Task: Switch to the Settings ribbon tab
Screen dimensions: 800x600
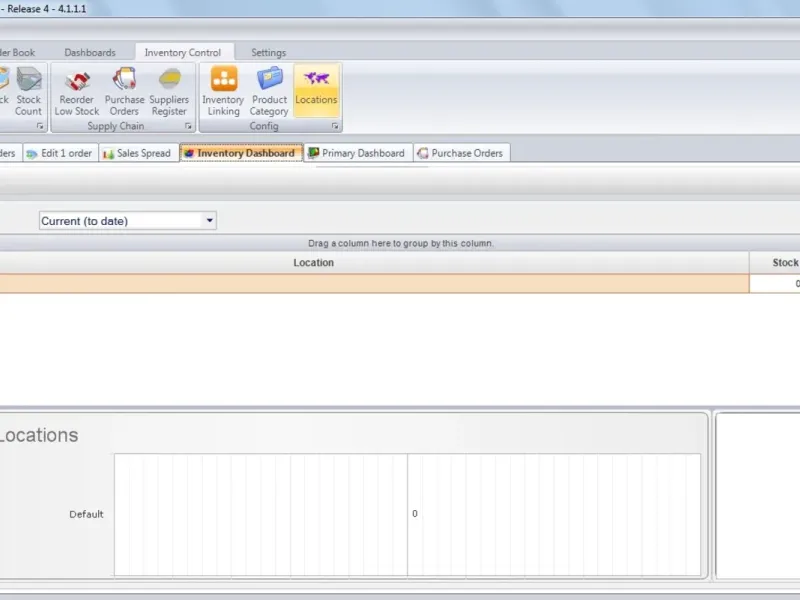Action: [x=268, y=53]
